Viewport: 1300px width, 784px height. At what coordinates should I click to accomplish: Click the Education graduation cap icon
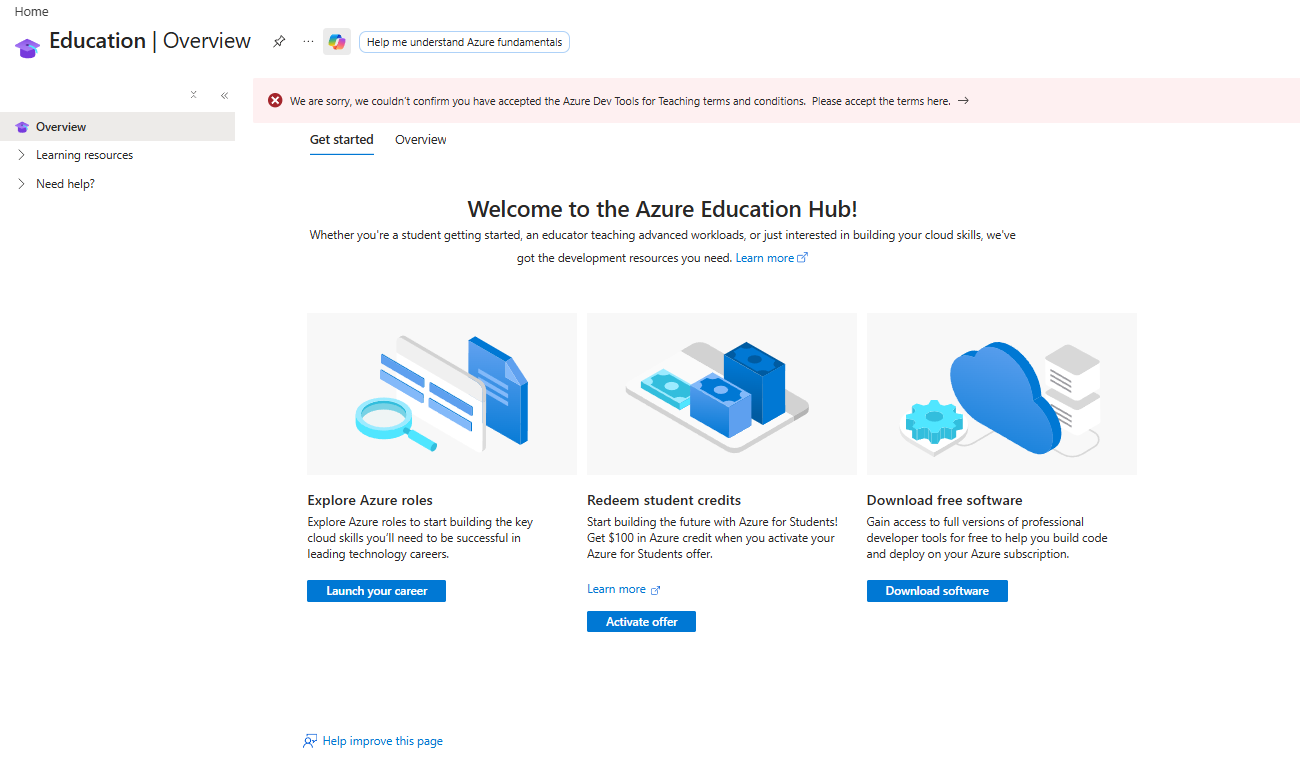27,45
